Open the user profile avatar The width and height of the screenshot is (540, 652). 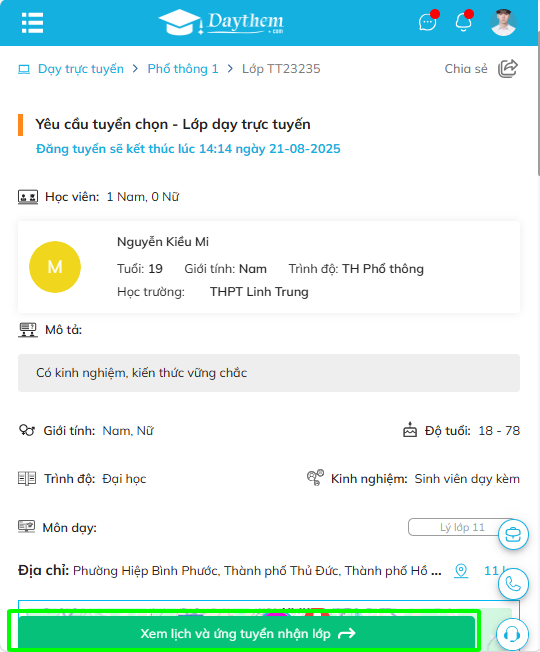(503, 22)
